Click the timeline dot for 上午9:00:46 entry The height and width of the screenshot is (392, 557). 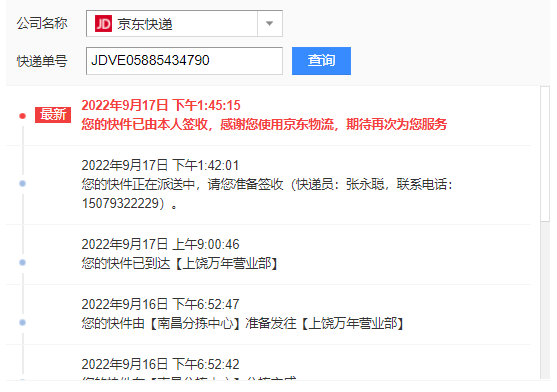[22, 262]
